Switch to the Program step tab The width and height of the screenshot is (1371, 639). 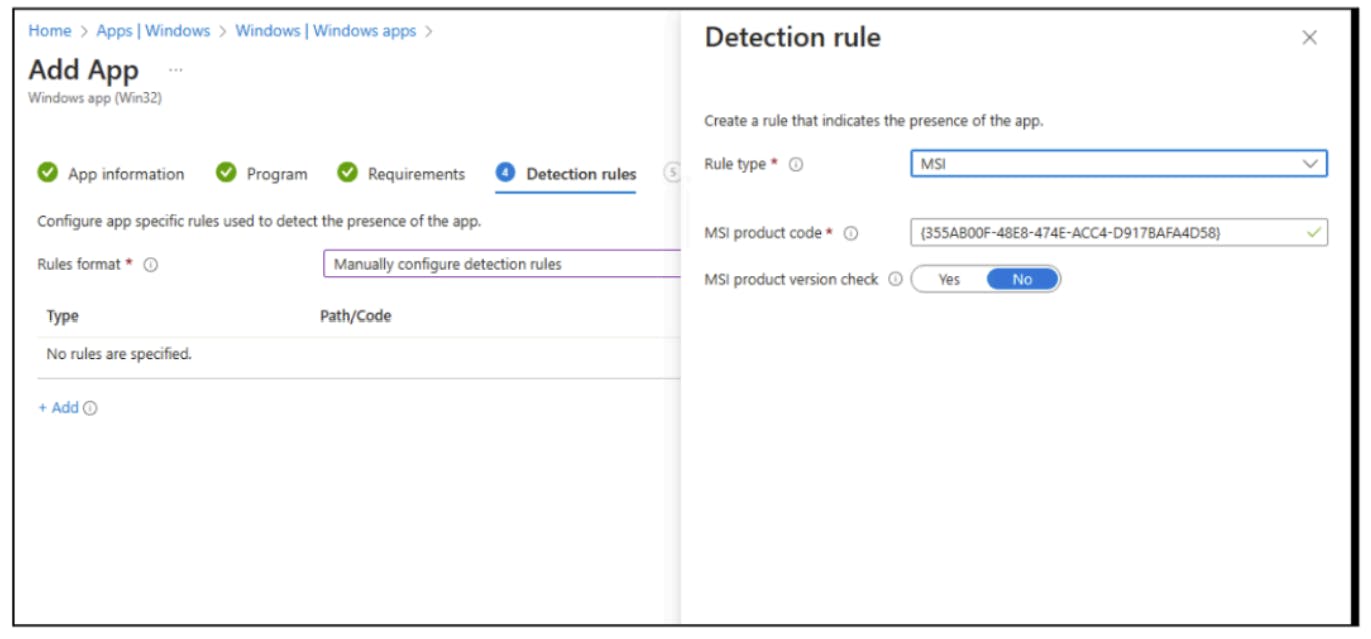277,174
